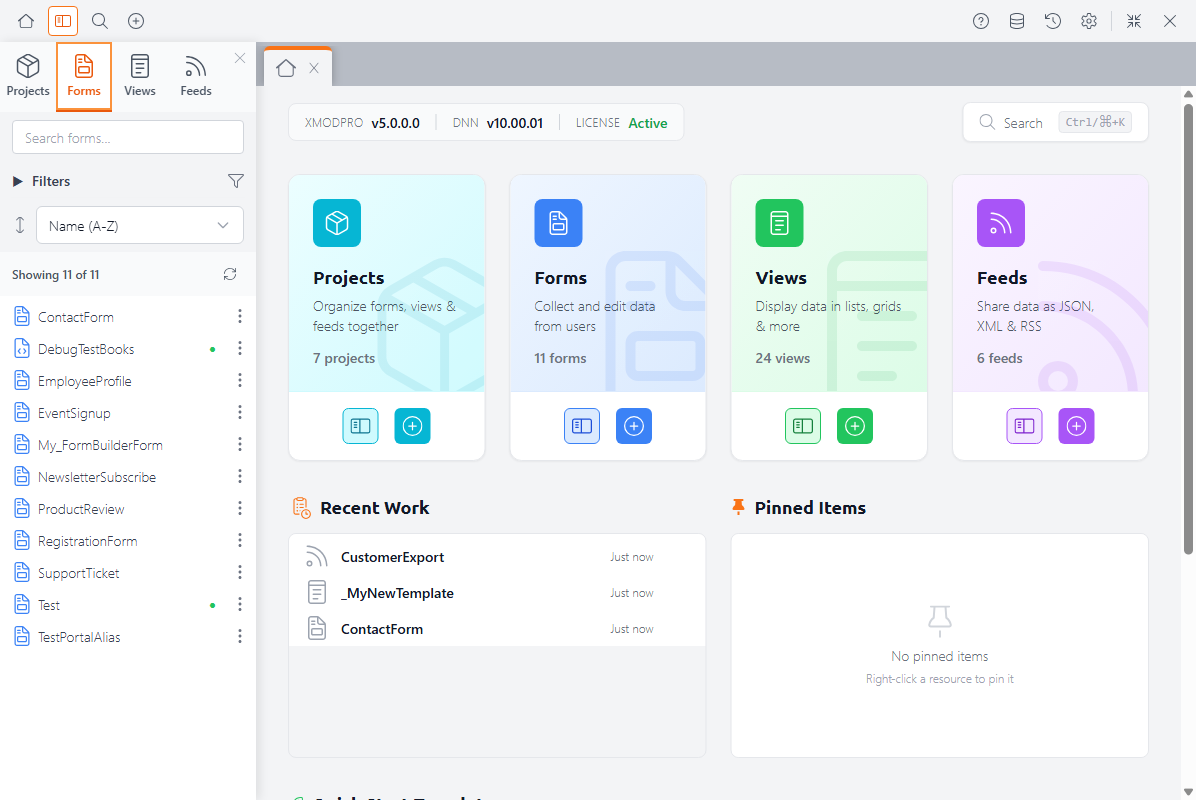The width and height of the screenshot is (1196, 800).
Task: Open EventSignup three-dot menu
Action: pos(240,413)
